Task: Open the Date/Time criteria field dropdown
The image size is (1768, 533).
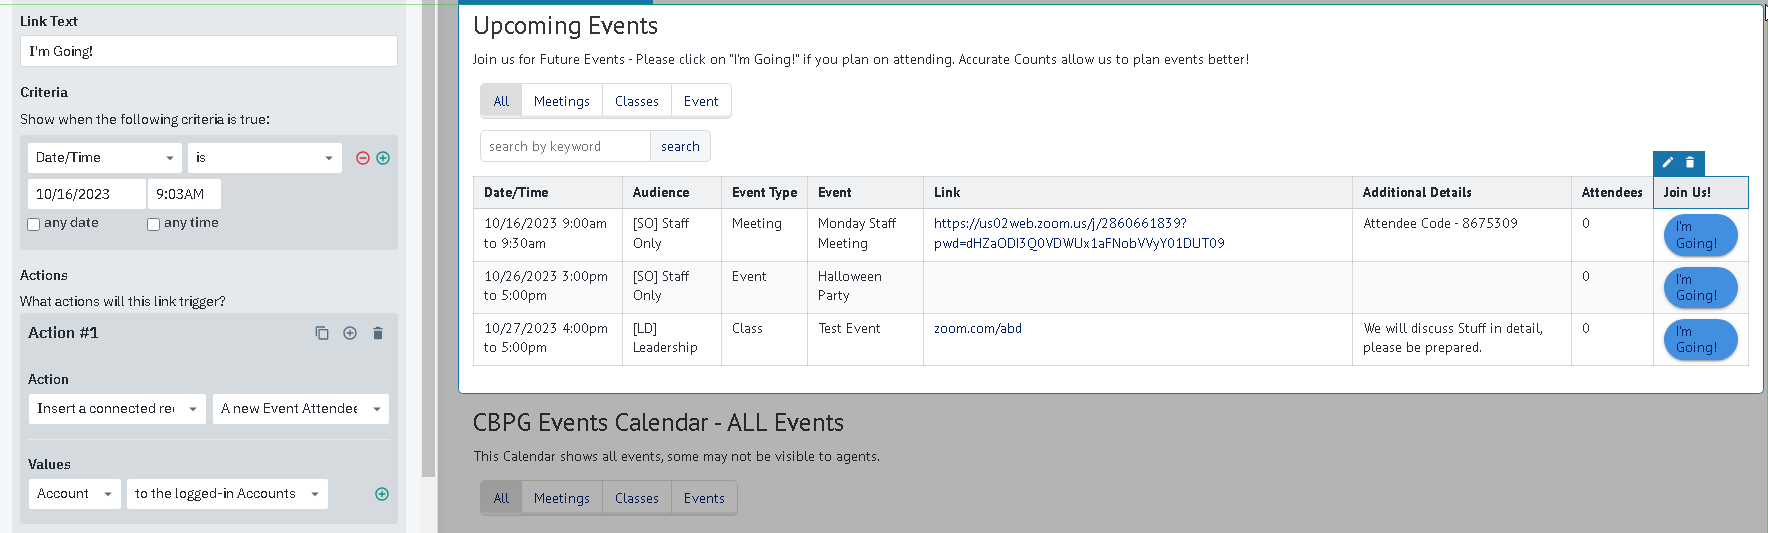Action: pyautogui.click(x=104, y=158)
